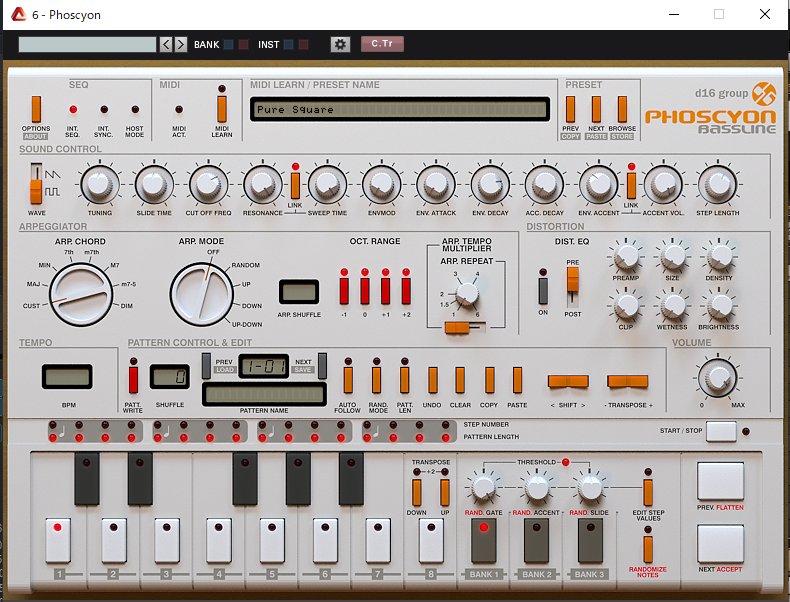Click the Pure Square preset name display

point(400,109)
